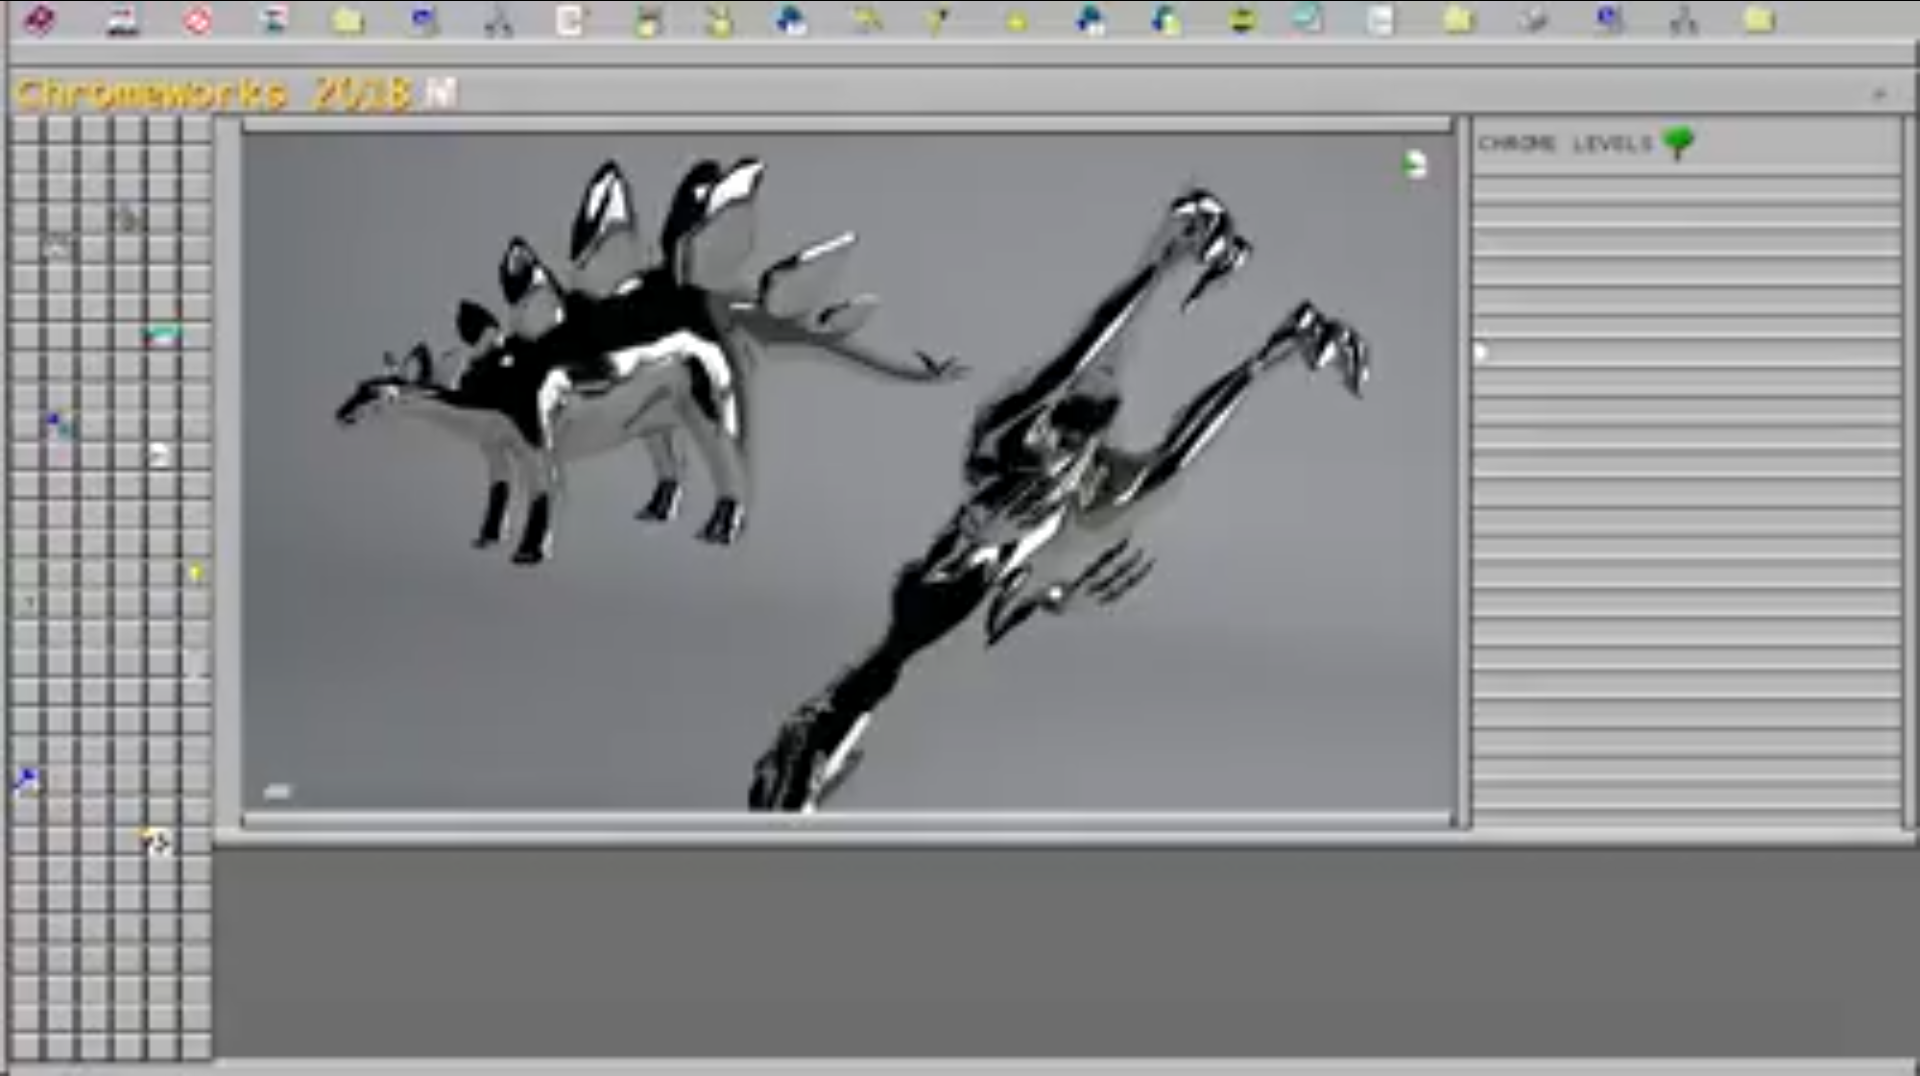This screenshot has height=1076, width=1920.
Task: Click the teal cell in left grid palette
Action: (162, 334)
